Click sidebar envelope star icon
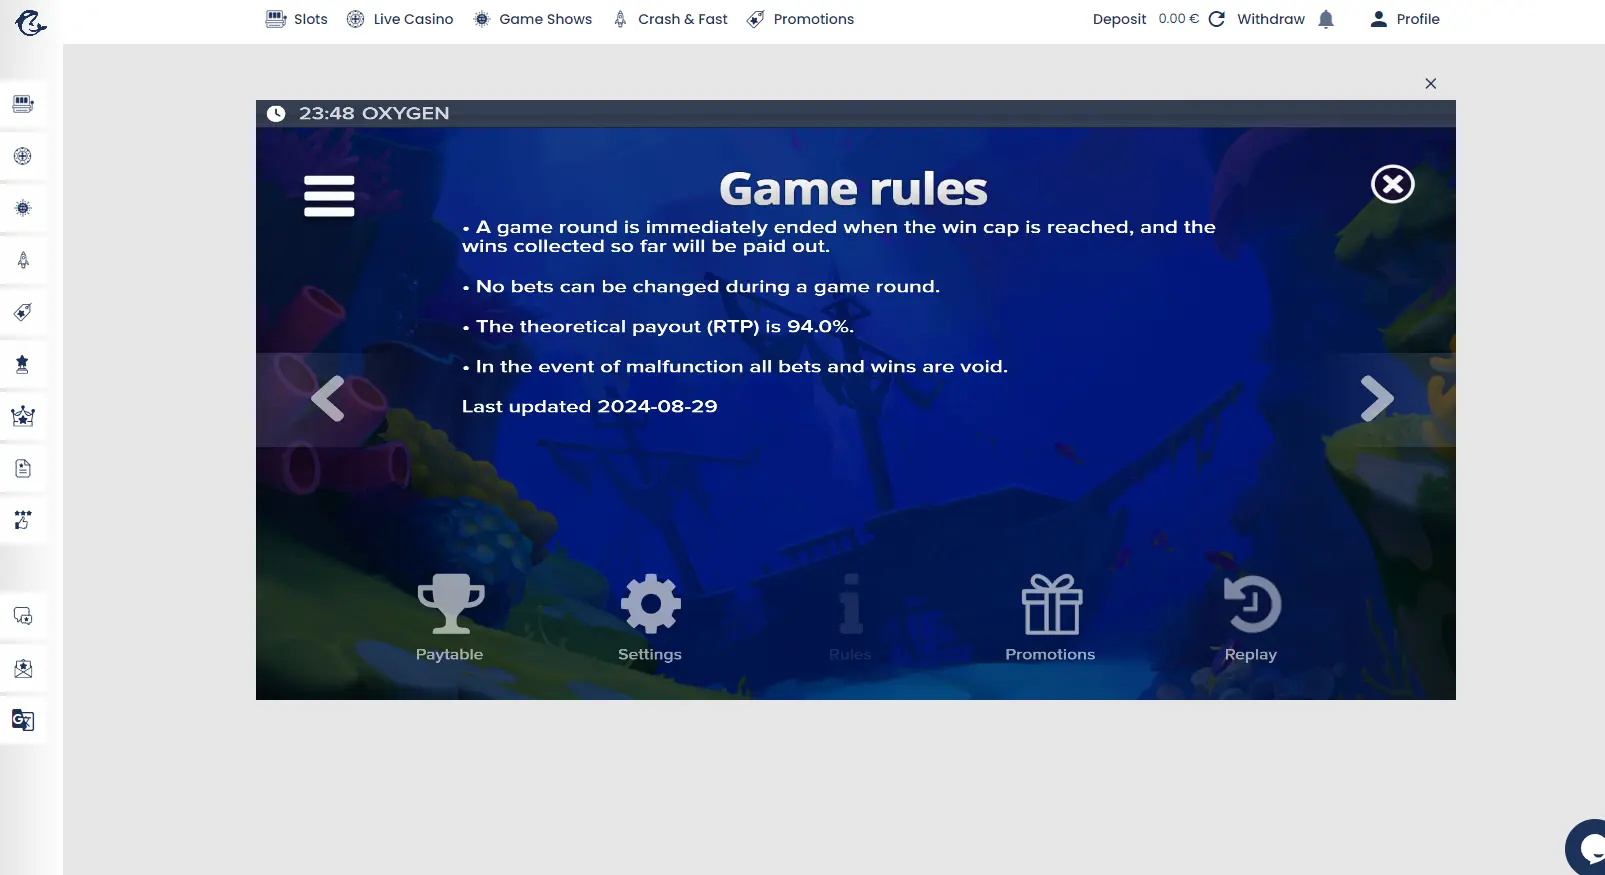 (23, 668)
